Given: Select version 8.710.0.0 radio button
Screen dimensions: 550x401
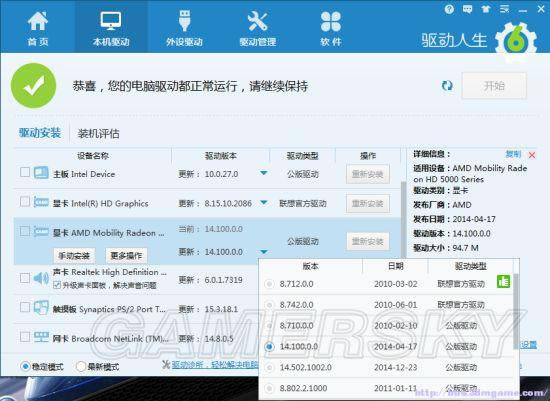Looking at the screenshot, I should point(269,326).
